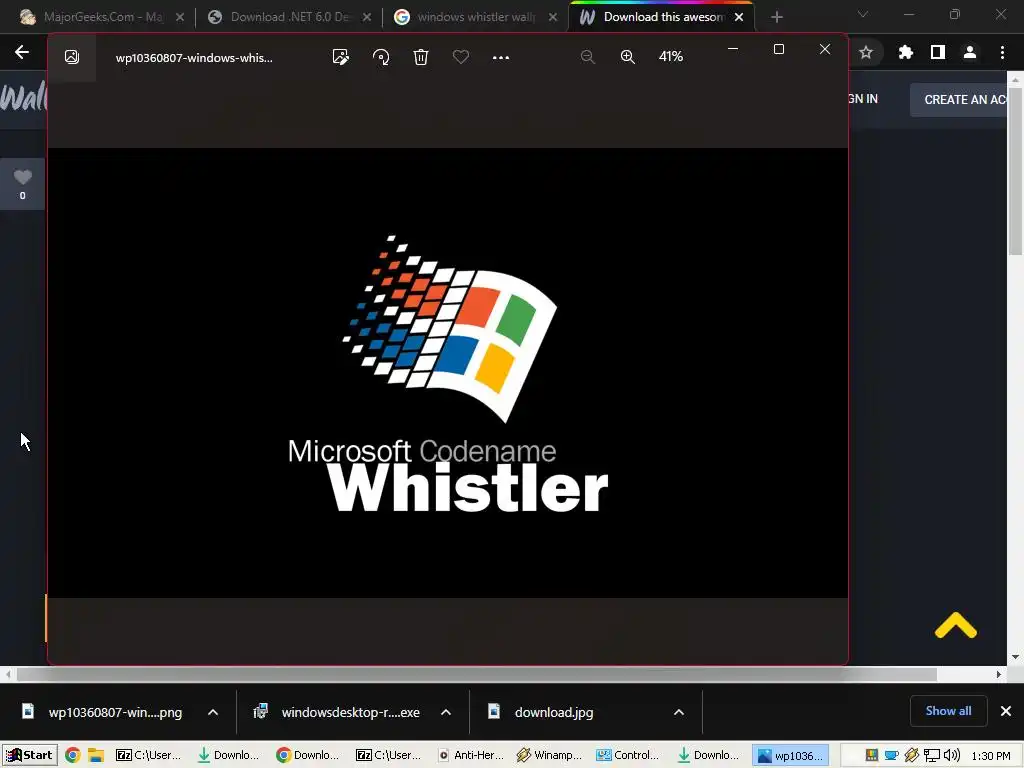The height and width of the screenshot is (768, 1024).
Task: Switch to Winamp taskbar window
Action: point(549,755)
